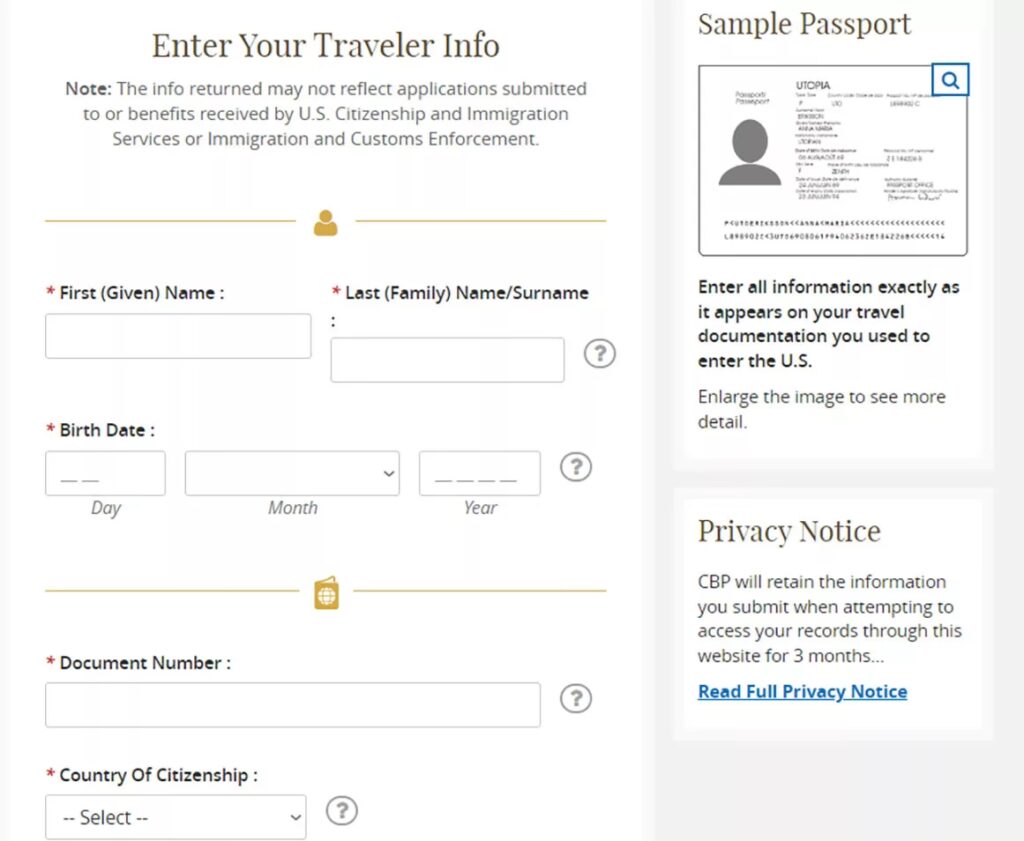Click the Enter Your Traveler Info heading
This screenshot has width=1024, height=841.
coord(325,45)
